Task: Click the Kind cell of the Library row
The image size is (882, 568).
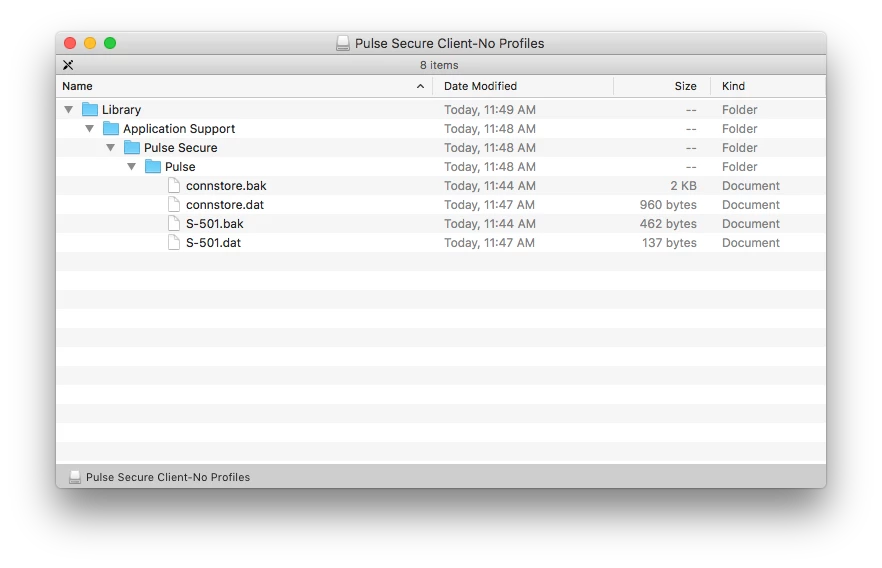Action: (x=740, y=110)
